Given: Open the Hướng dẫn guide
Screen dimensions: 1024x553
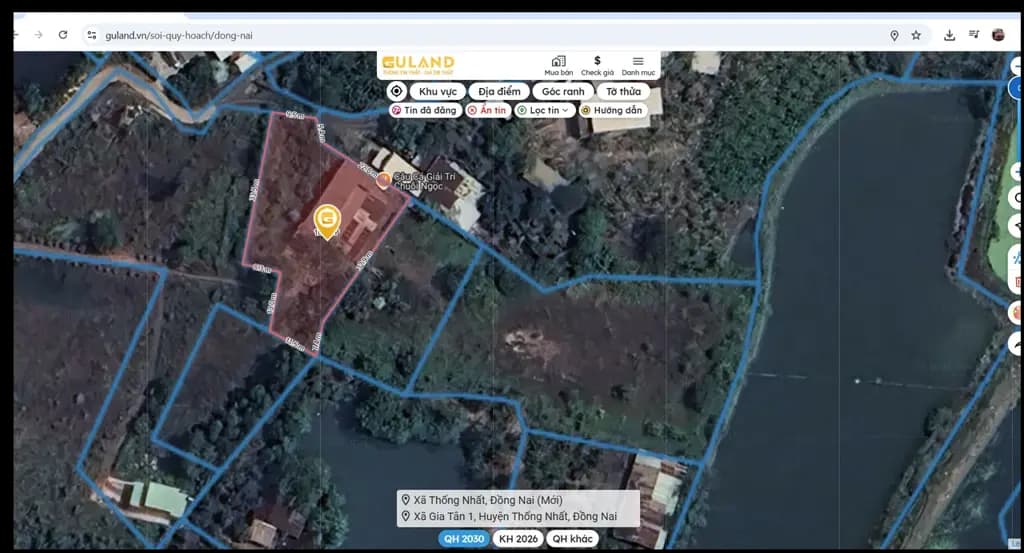Looking at the screenshot, I should point(613,110).
